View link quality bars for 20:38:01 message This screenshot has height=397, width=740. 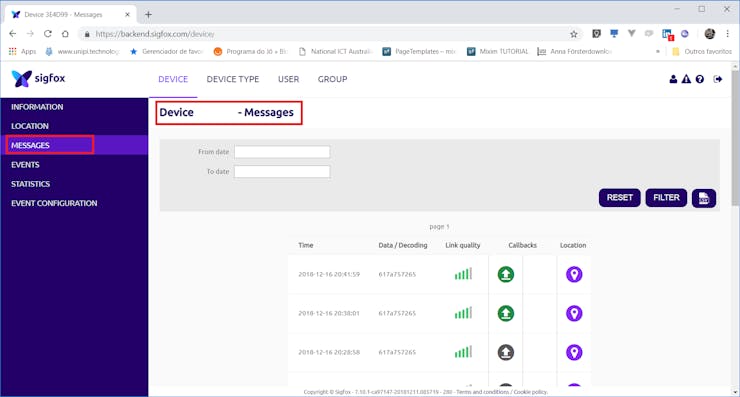(463, 313)
